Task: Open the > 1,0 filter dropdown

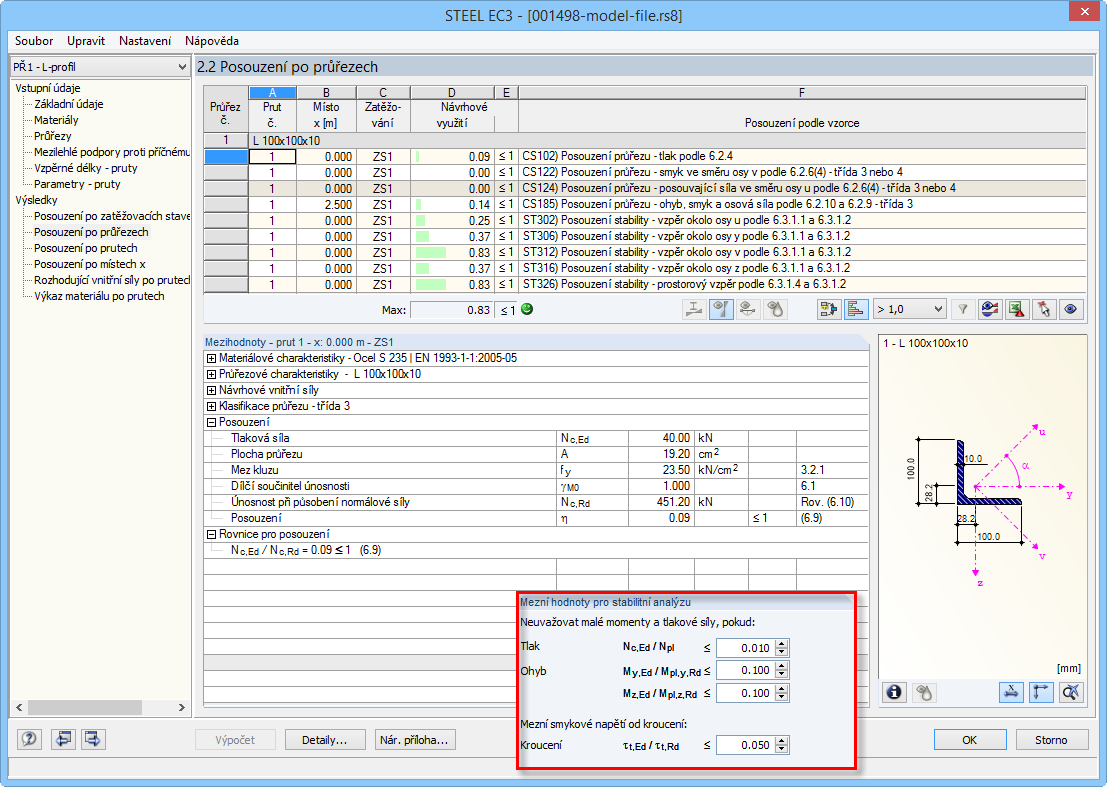Action: [x=909, y=309]
